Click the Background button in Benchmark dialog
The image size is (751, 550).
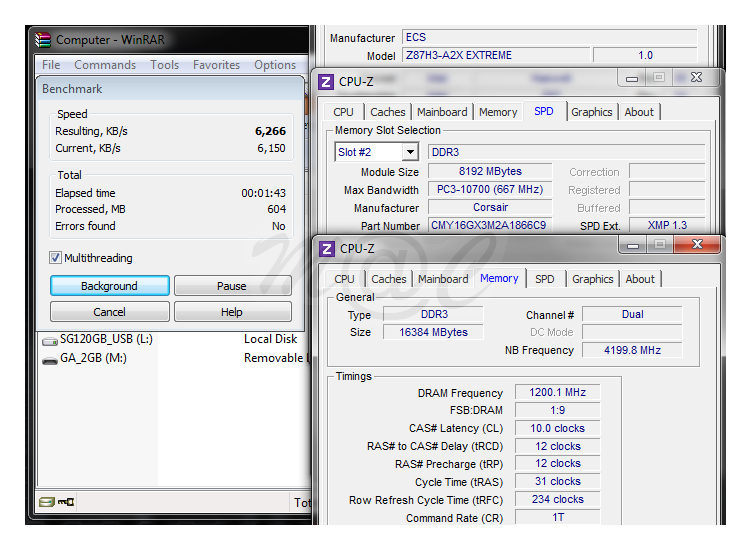[x=109, y=286]
